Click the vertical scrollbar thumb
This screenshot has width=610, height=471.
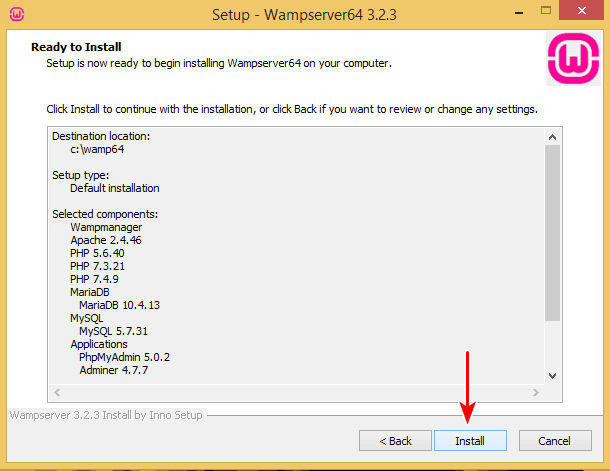point(552,233)
